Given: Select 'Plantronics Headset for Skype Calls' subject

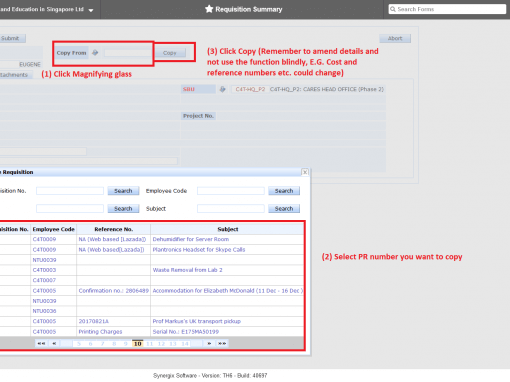Looking at the screenshot, I should [199, 249].
